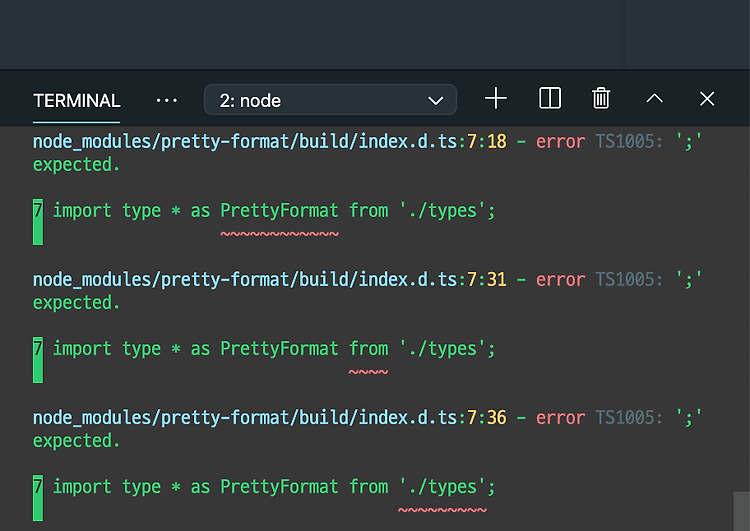Click the underlined './types' in third error
Viewport: 750px width, 531px height.
point(442,487)
